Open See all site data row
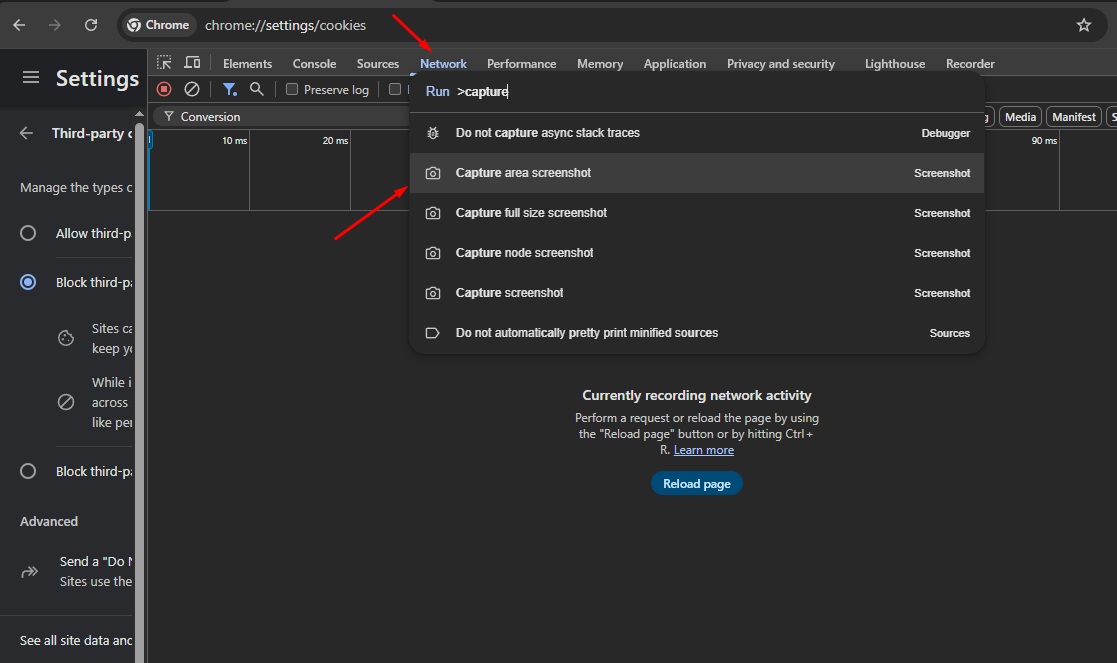Screen dimensions: 1117x663 [68, 640]
